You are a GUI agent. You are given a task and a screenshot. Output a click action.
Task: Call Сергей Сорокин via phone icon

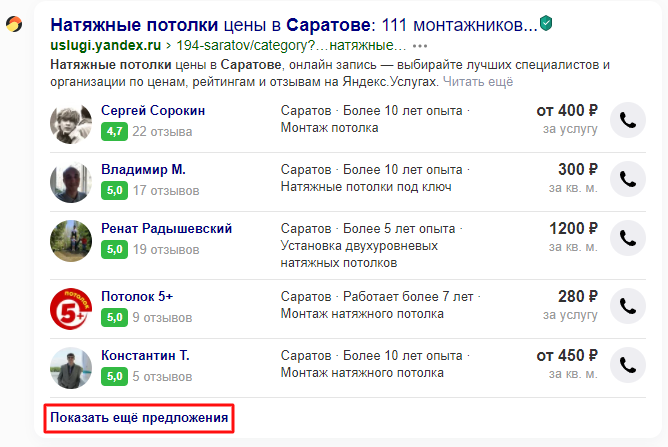click(628, 120)
